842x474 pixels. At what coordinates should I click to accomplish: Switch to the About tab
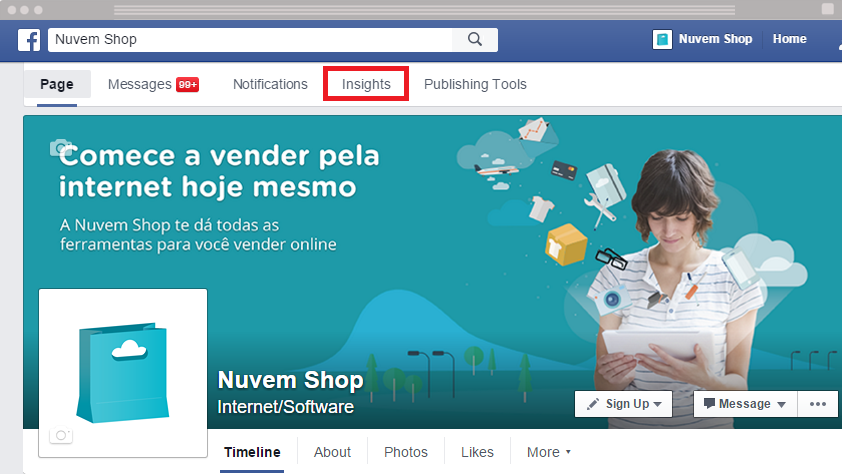pyautogui.click(x=332, y=452)
